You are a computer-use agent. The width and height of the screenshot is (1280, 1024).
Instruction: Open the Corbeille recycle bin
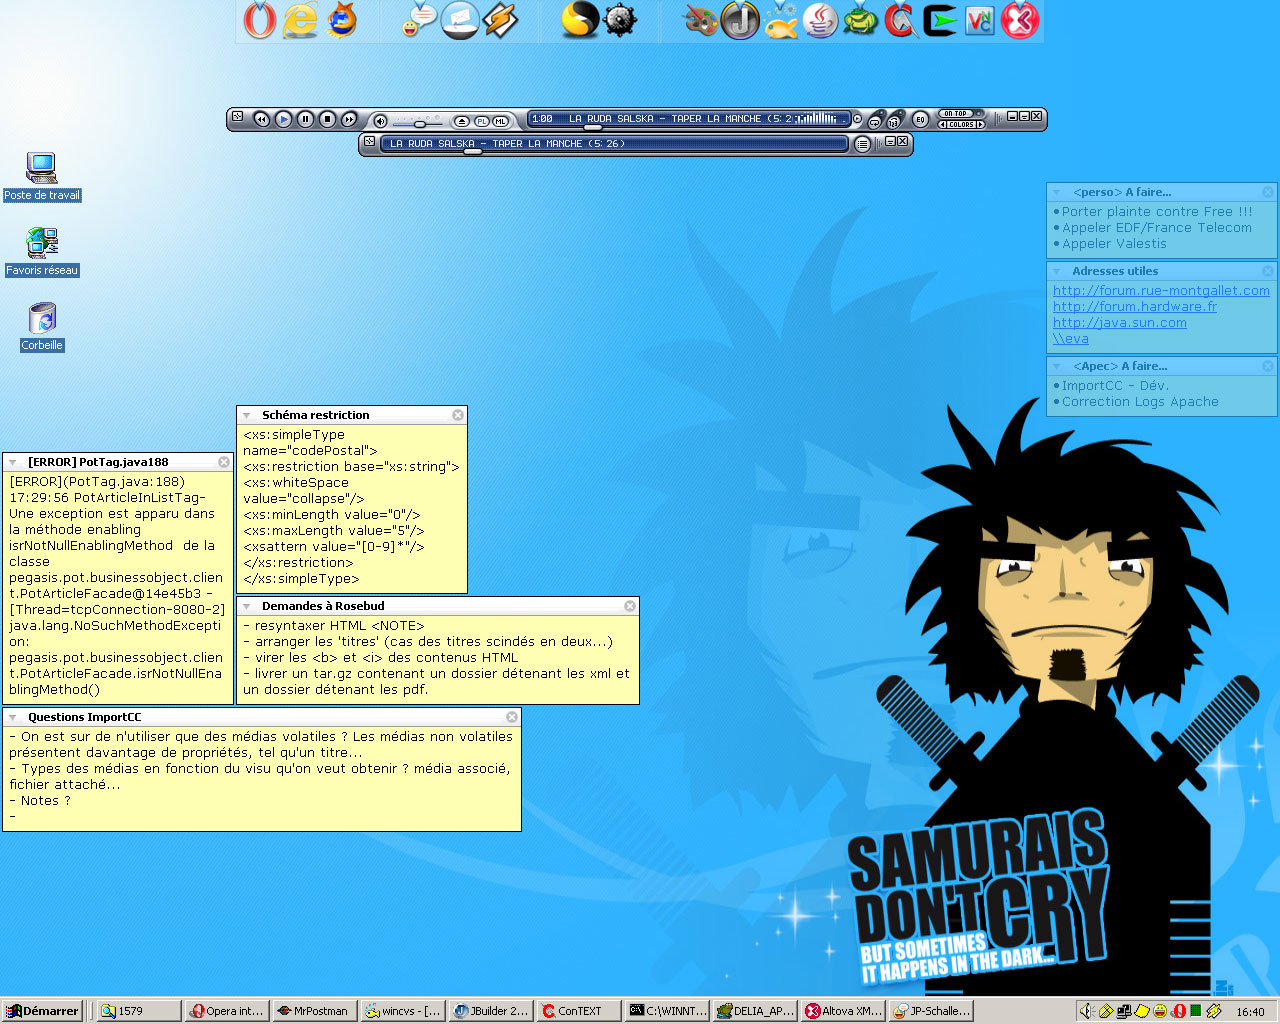[x=42, y=327]
